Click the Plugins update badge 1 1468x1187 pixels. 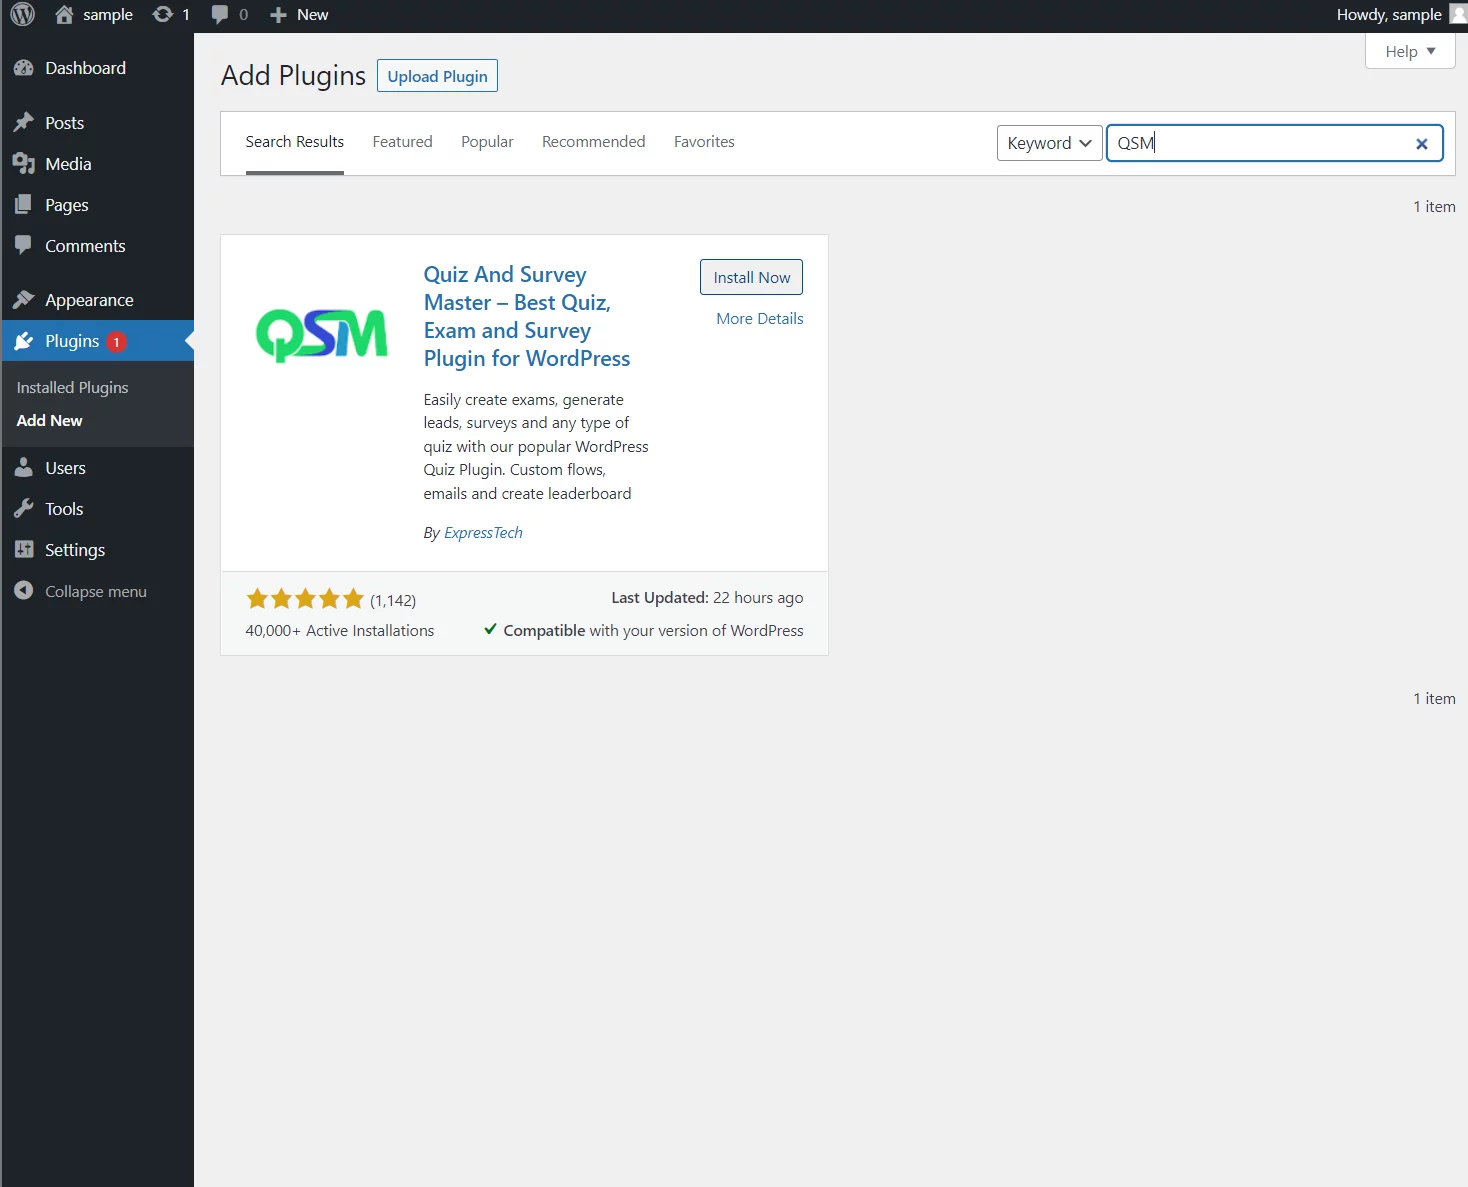pyautogui.click(x=116, y=342)
